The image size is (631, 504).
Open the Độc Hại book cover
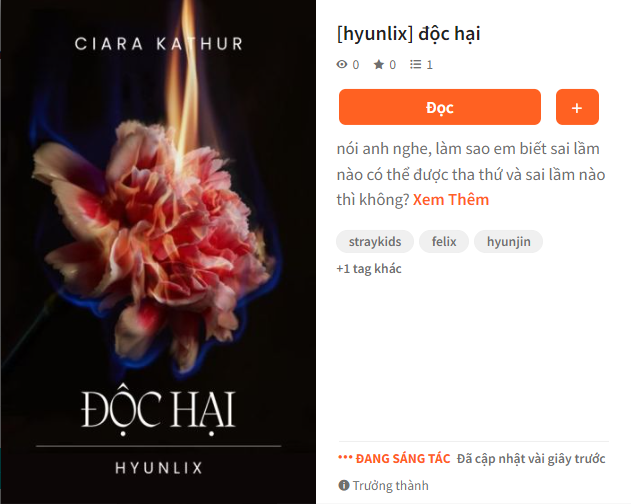pyautogui.click(x=158, y=252)
